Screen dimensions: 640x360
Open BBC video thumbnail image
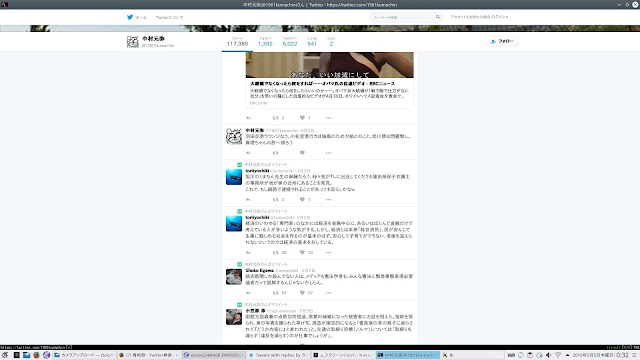point(329,65)
